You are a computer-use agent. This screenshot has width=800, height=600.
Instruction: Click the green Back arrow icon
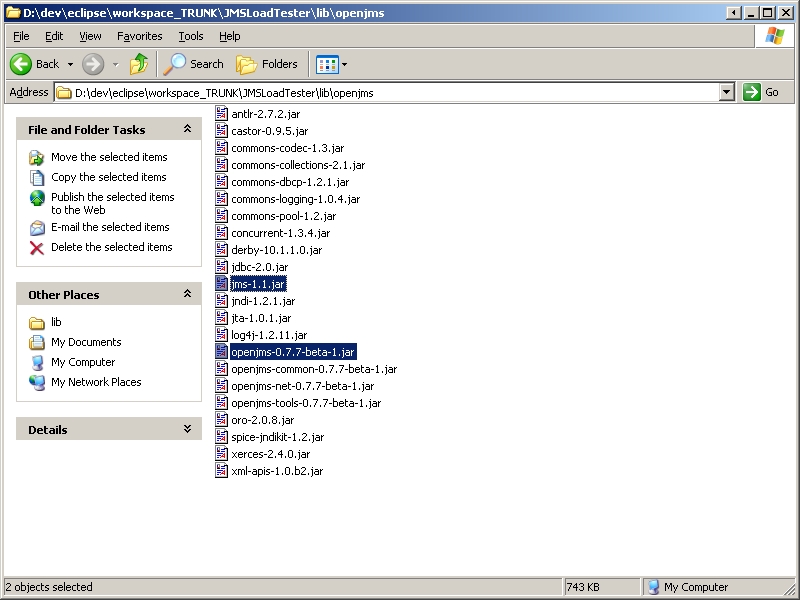(21, 64)
